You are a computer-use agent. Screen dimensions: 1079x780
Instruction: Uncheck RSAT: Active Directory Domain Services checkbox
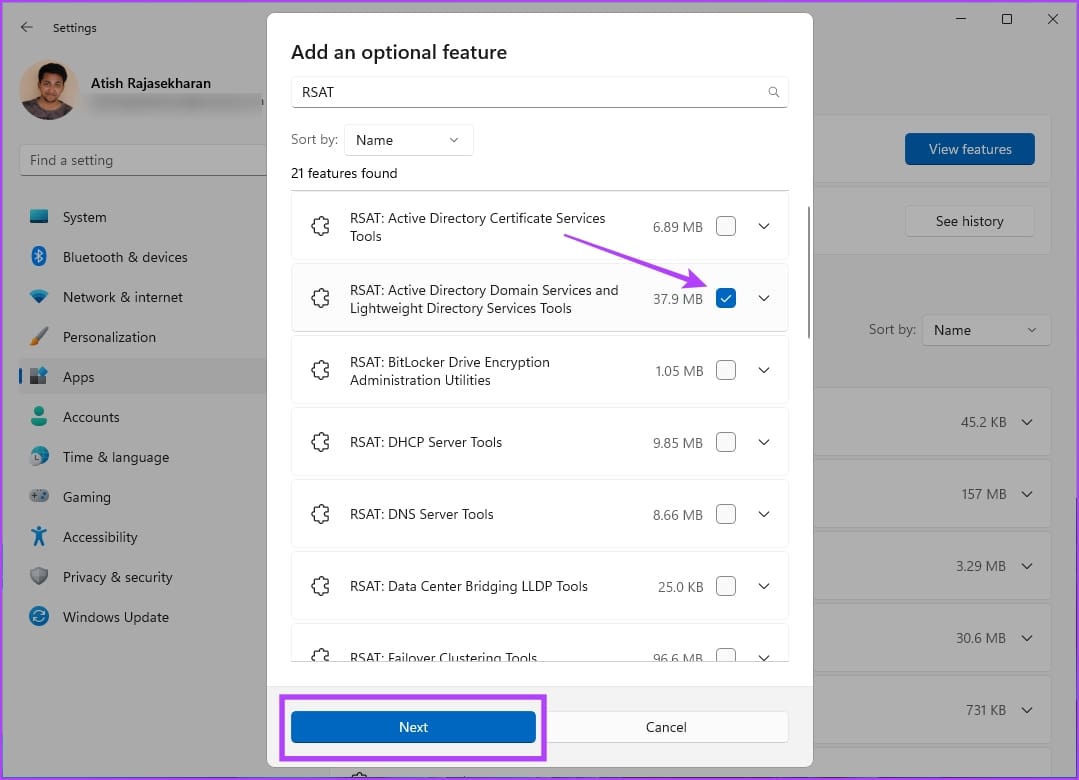[726, 298]
